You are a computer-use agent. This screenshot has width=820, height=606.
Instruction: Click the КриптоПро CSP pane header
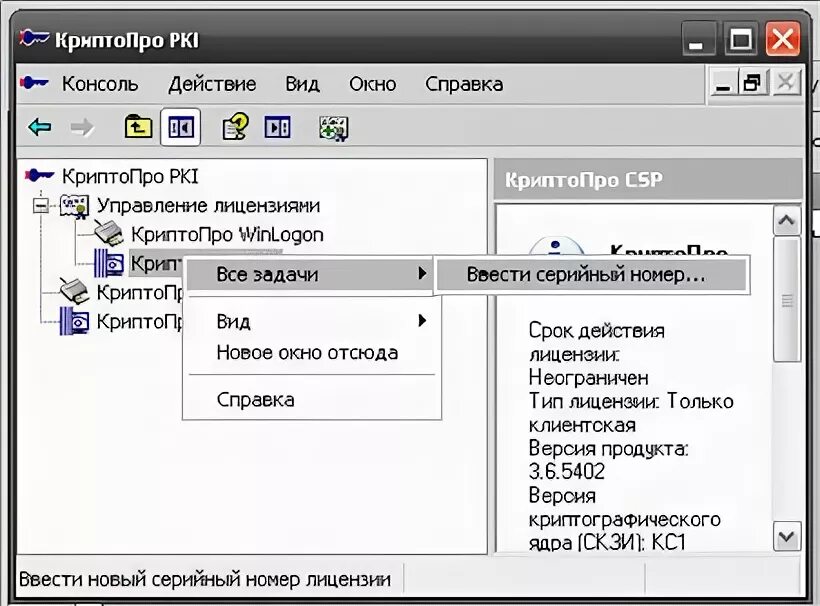click(x=647, y=179)
